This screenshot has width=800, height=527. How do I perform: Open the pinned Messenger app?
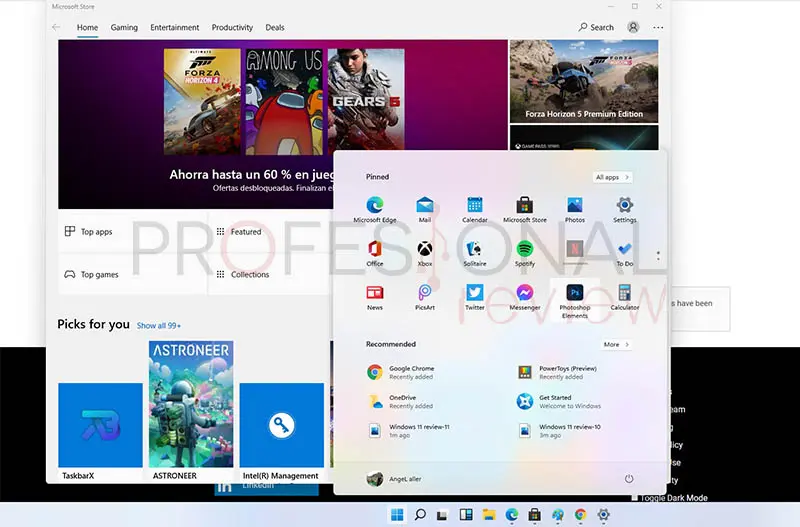(x=524, y=297)
